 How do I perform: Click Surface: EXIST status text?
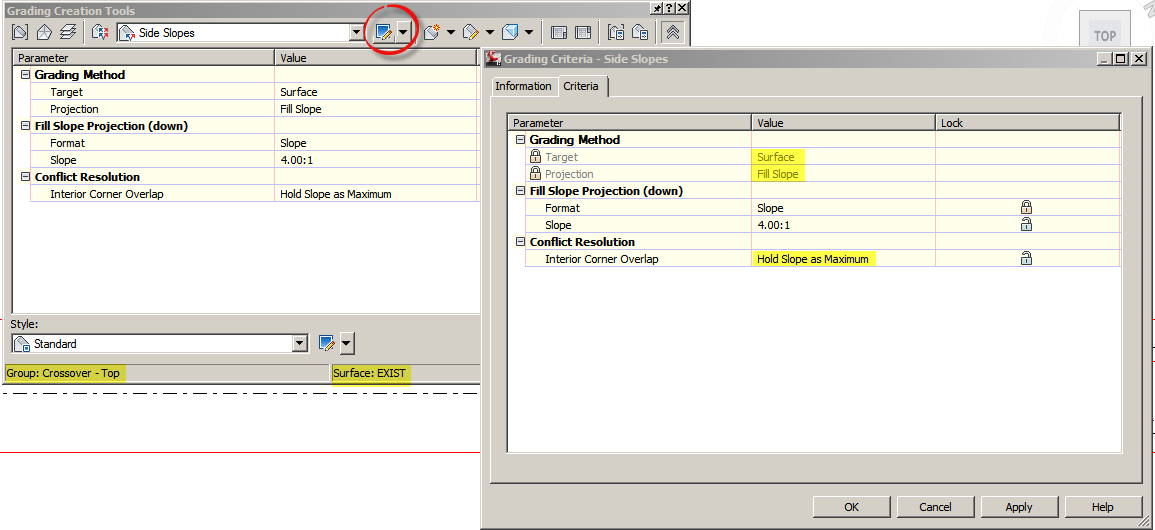(371, 372)
